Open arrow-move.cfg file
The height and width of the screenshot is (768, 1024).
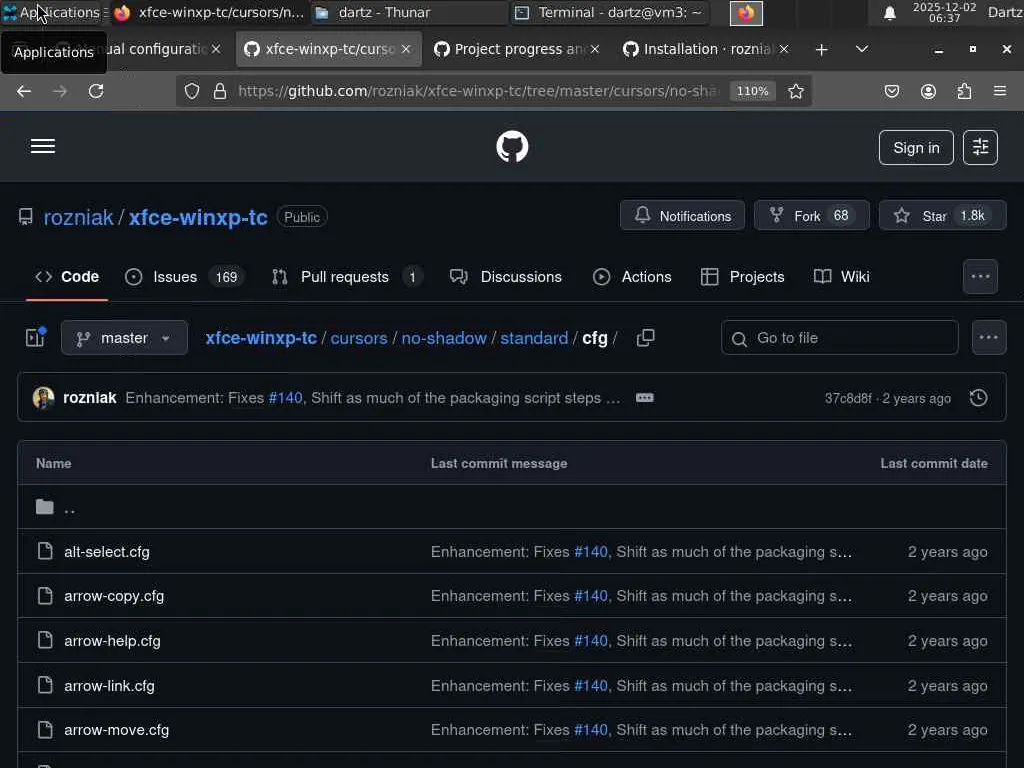click(x=116, y=730)
